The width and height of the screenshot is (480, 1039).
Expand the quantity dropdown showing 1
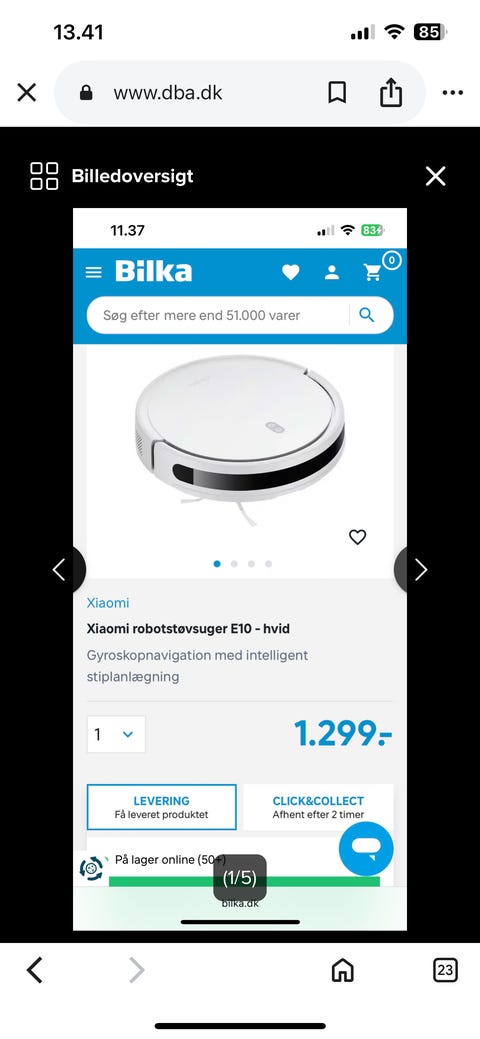(x=116, y=734)
